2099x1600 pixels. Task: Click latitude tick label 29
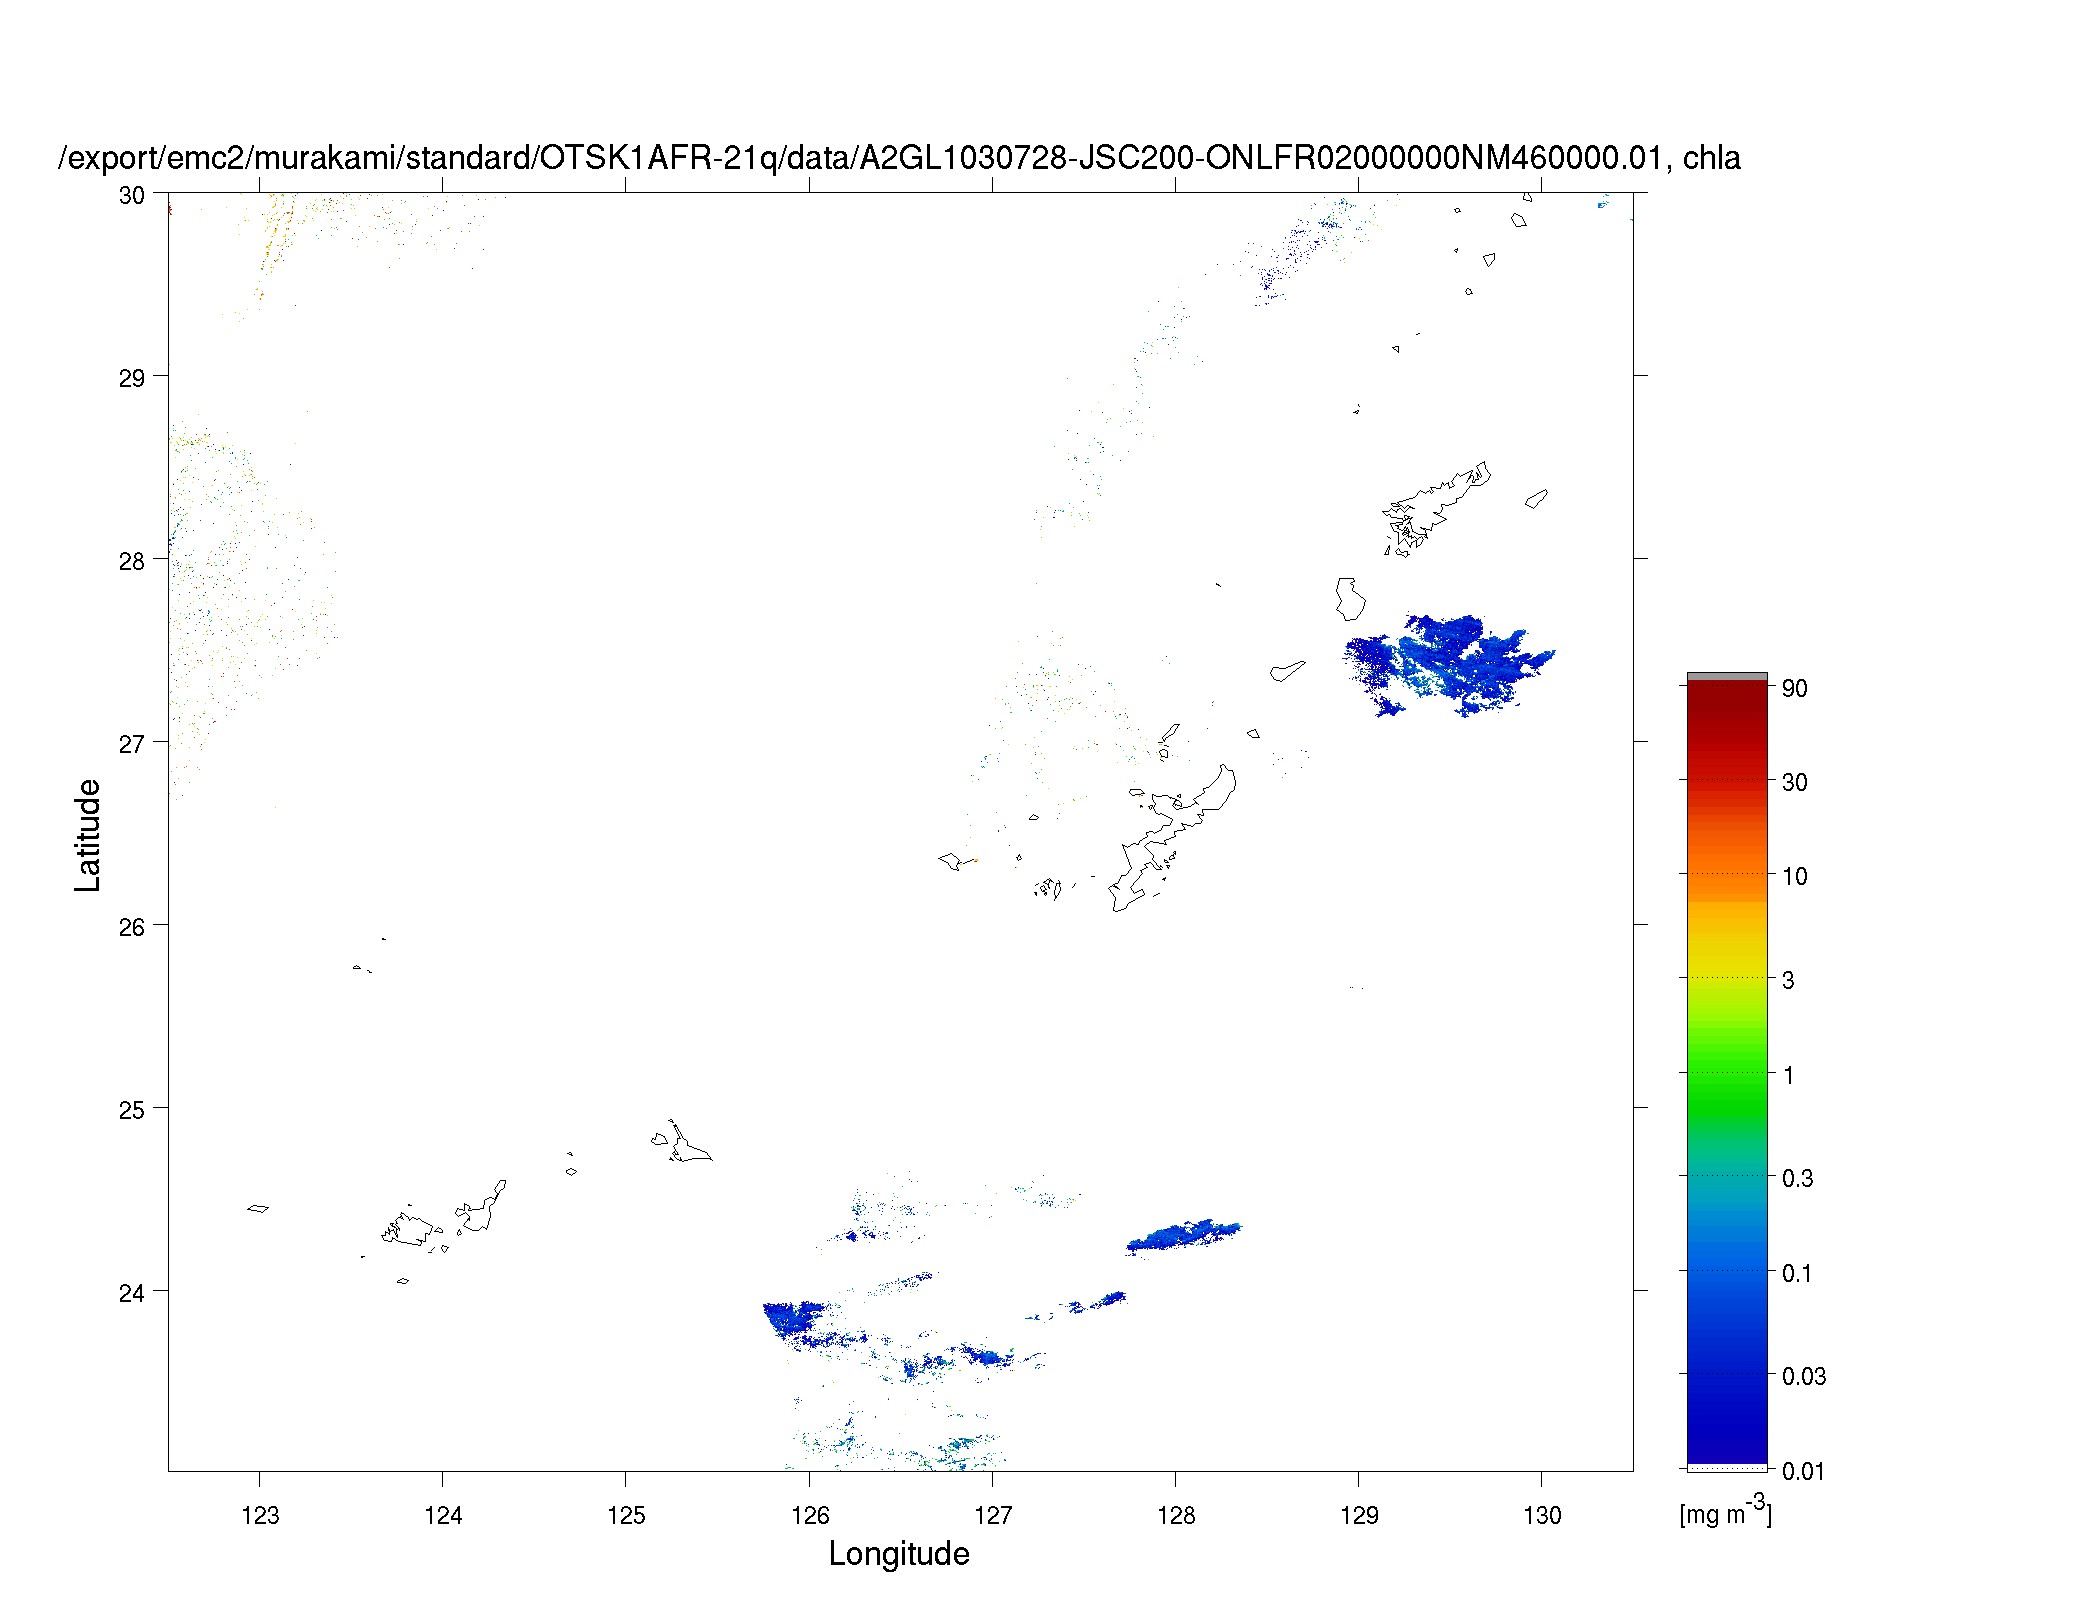click(x=131, y=379)
